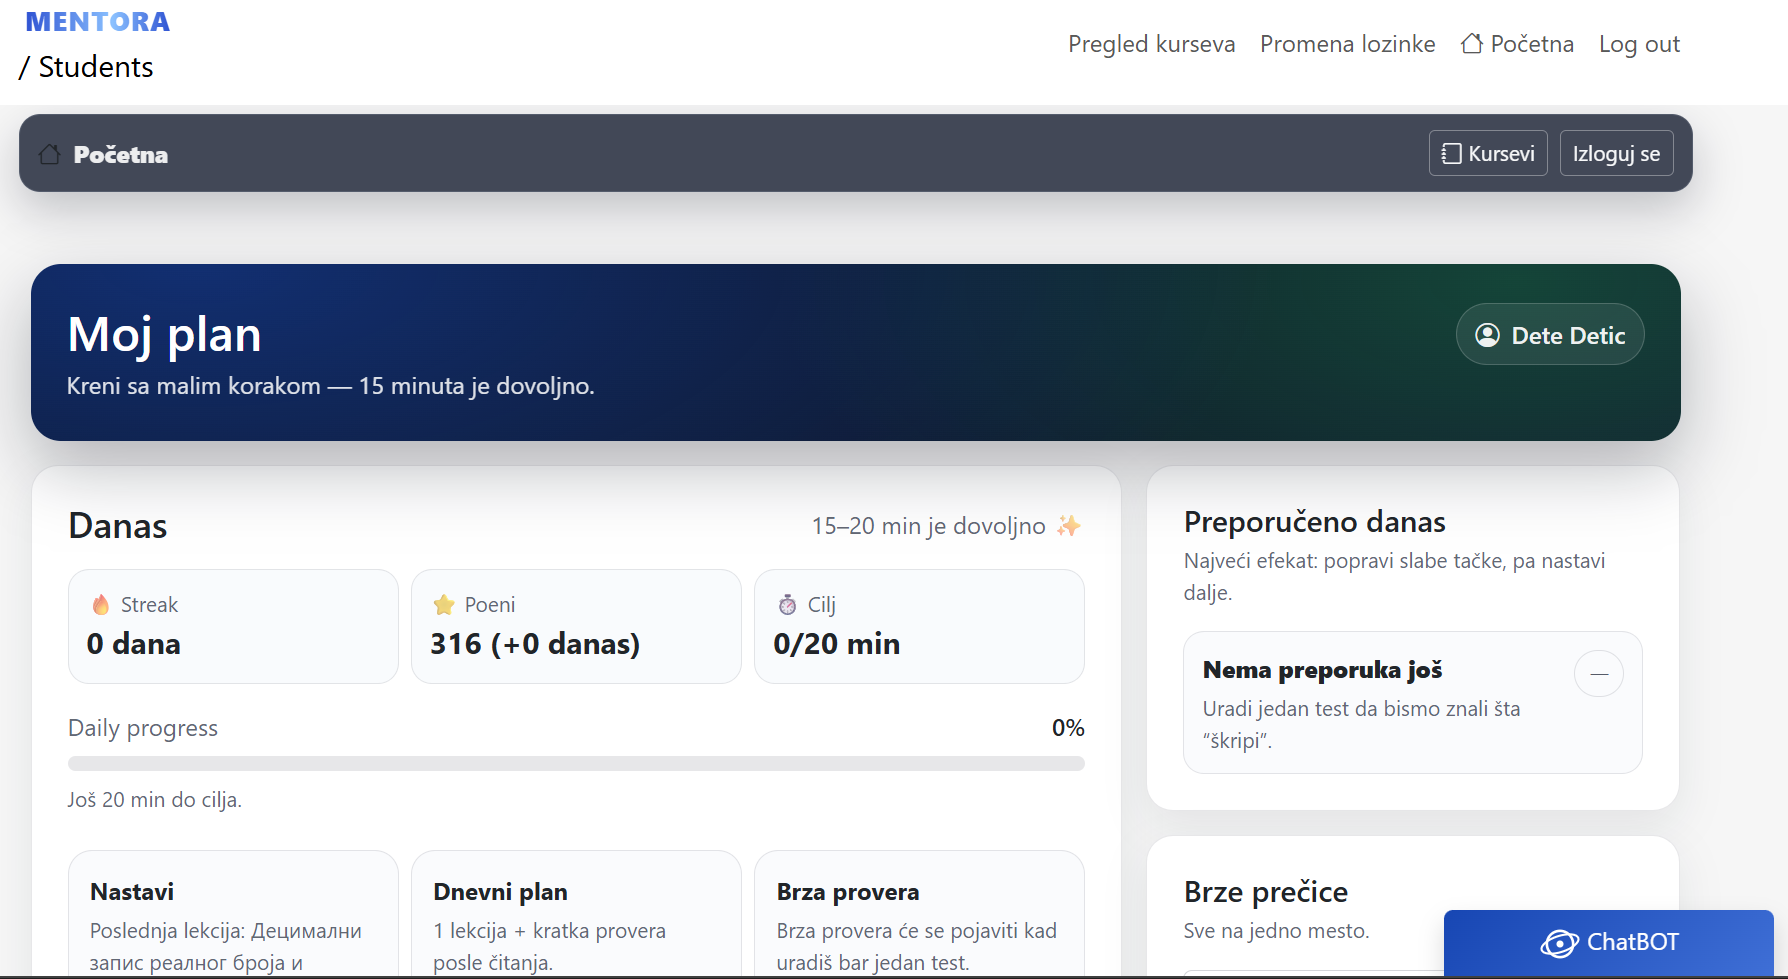Select the 'Kreni sa malim korakom' subtitle
This screenshot has width=1788, height=979.
tap(330, 386)
